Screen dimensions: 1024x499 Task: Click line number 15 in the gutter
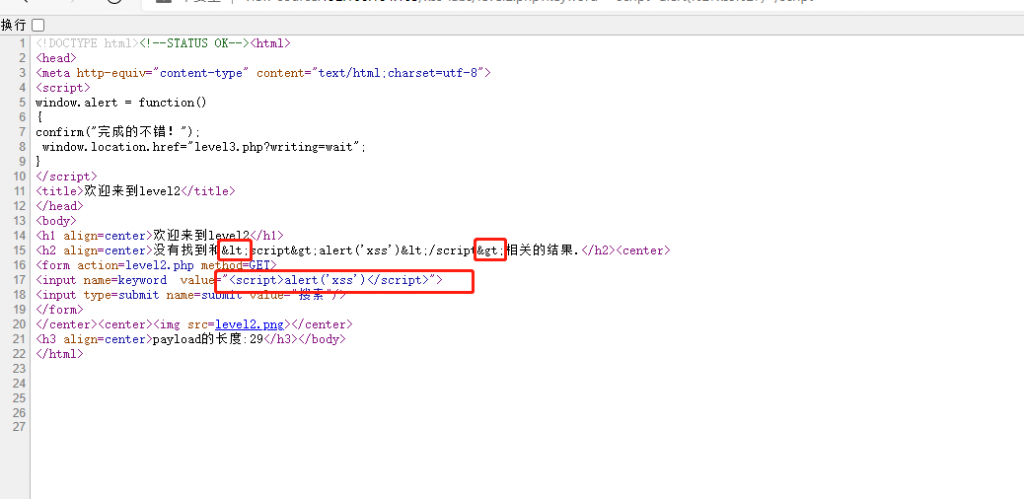pos(19,250)
